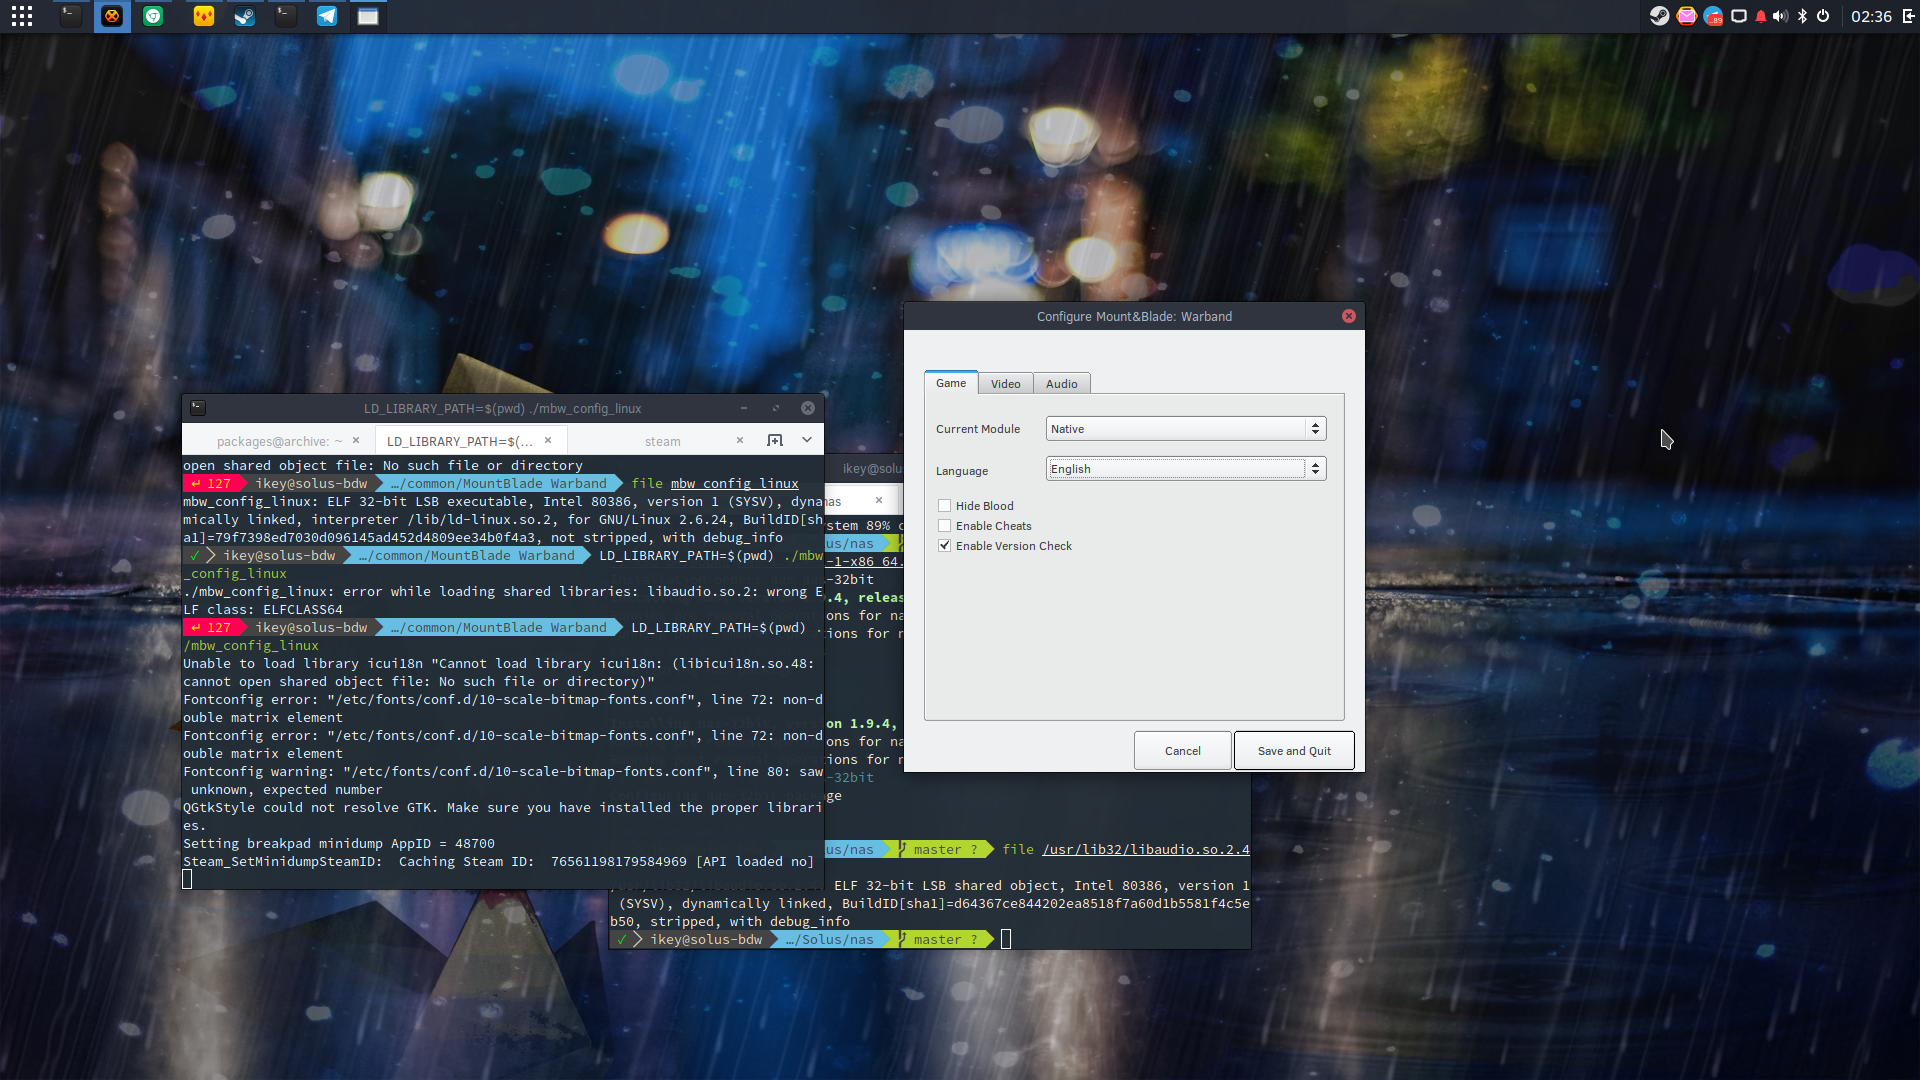Screen dimensions: 1920x1080
Task: Click the underlined mbw_config_linux filename in terminal
Action: pyautogui.click(x=735, y=484)
